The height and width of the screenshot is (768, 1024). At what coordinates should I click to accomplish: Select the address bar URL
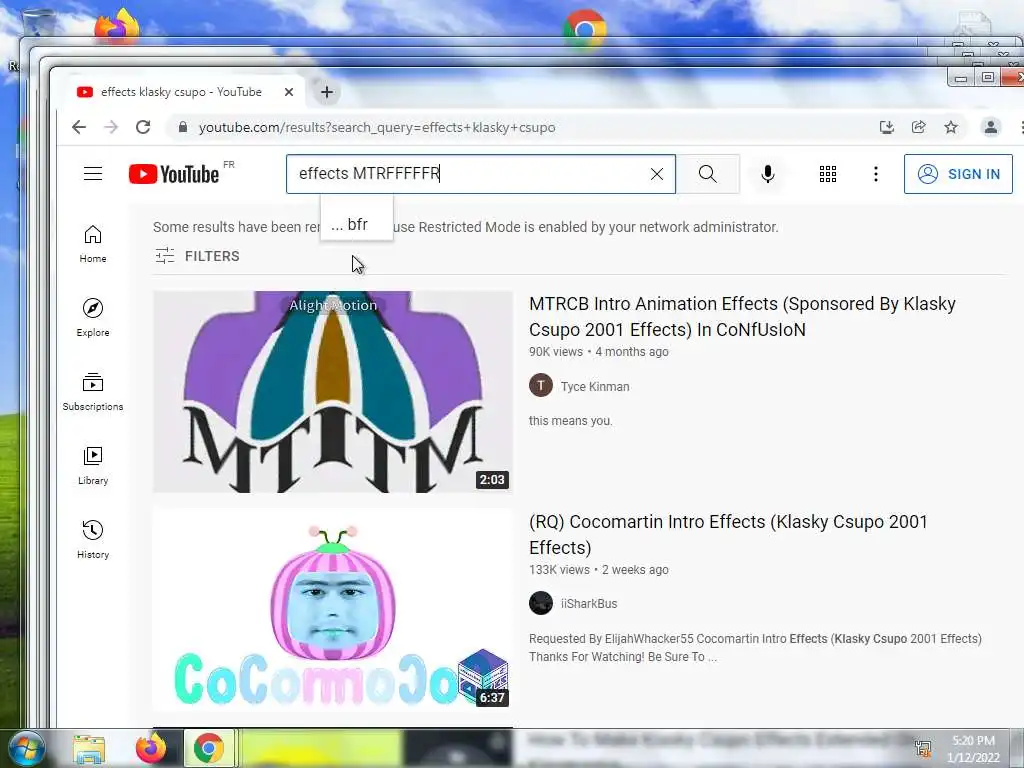[377, 127]
